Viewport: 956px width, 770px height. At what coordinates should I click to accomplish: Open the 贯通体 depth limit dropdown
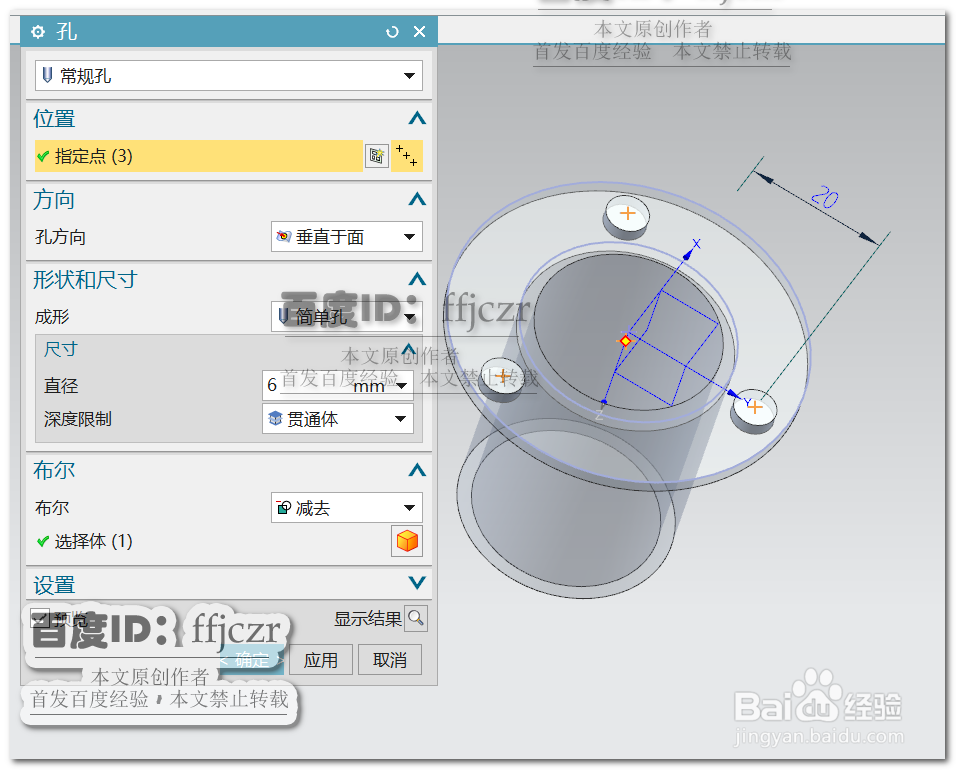coord(338,419)
